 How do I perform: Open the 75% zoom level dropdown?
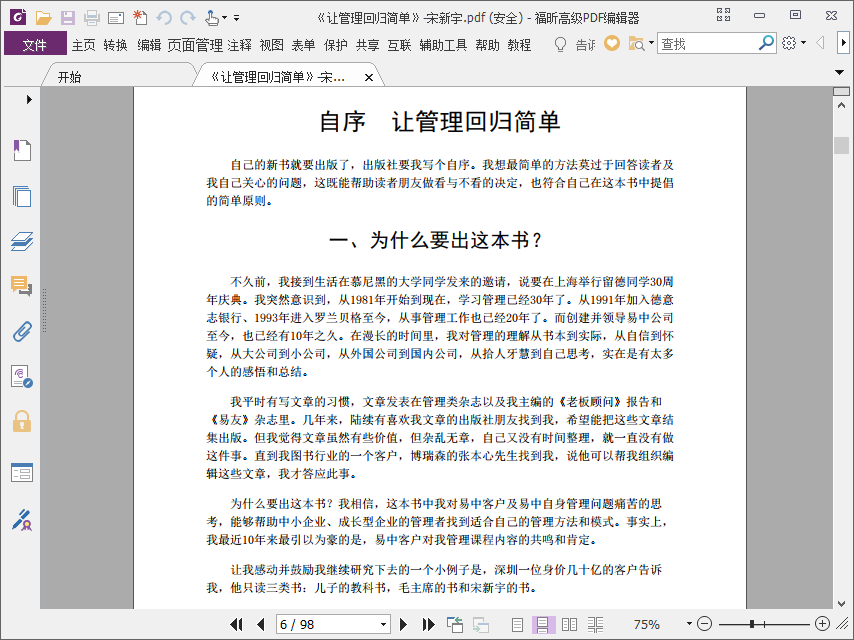tap(688, 624)
